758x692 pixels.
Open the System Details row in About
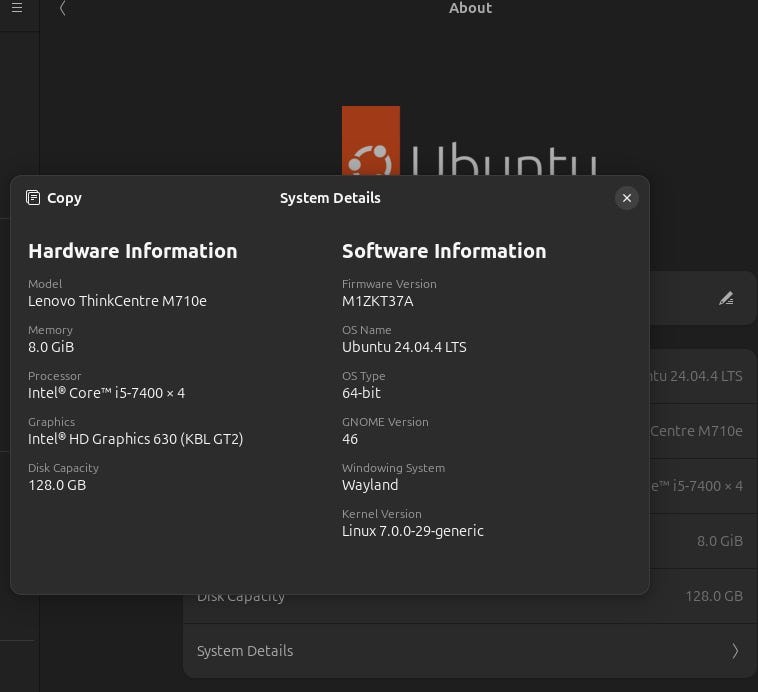(x=469, y=651)
